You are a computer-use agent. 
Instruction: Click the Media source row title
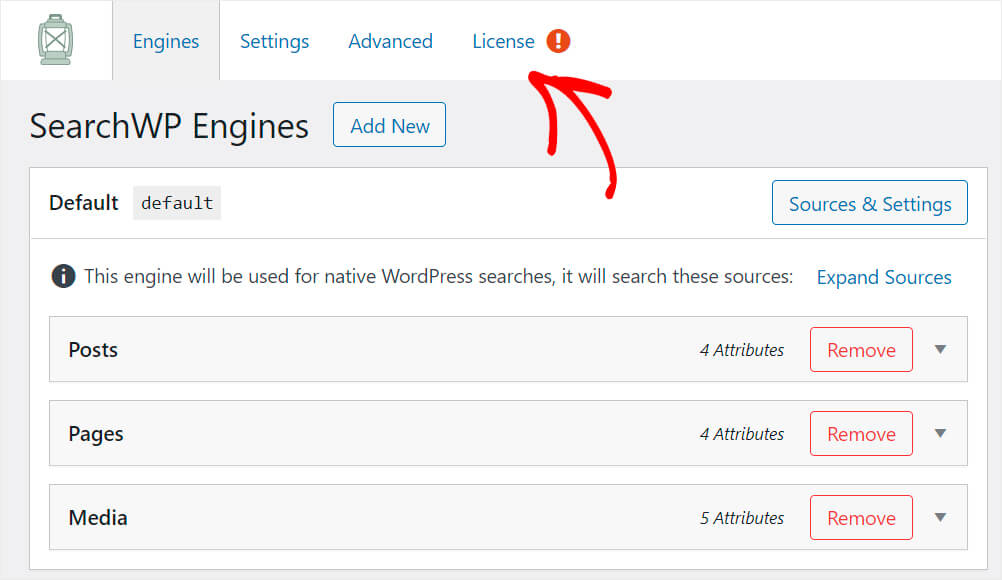coord(98,517)
